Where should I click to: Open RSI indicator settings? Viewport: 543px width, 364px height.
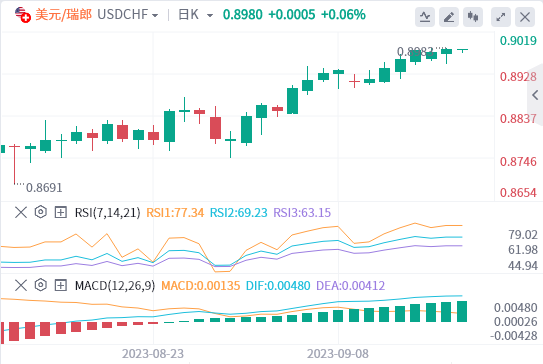[41, 212]
